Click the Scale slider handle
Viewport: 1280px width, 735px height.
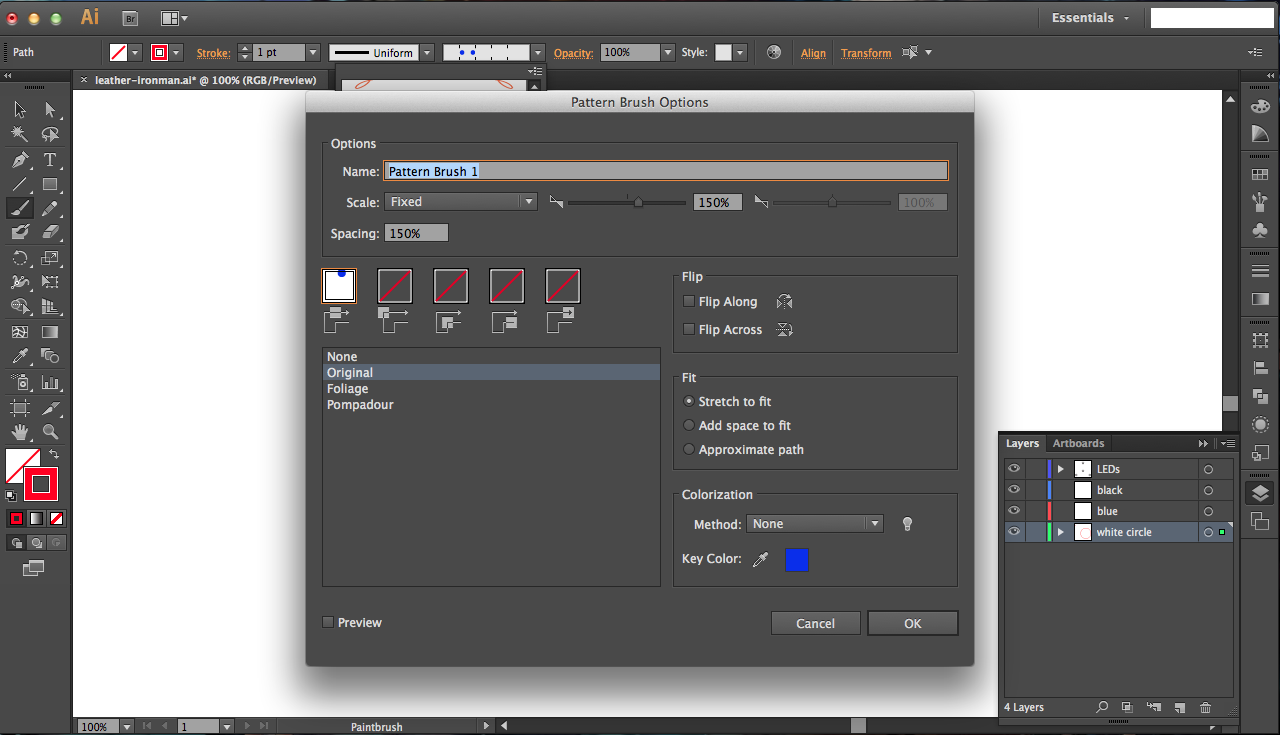point(638,202)
